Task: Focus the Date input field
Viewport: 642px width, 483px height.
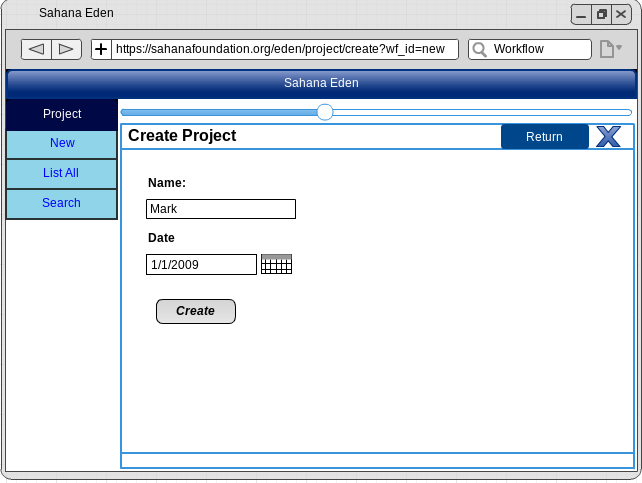Action: [201, 264]
